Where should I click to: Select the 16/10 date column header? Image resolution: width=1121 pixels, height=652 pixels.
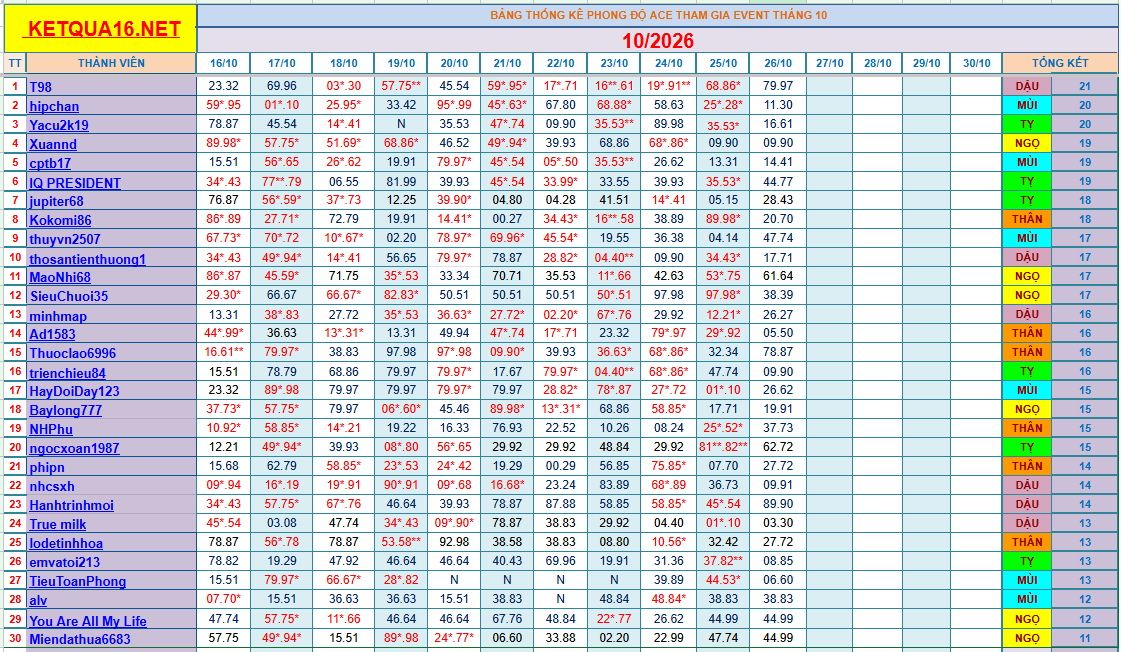click(x=224, y=63)
